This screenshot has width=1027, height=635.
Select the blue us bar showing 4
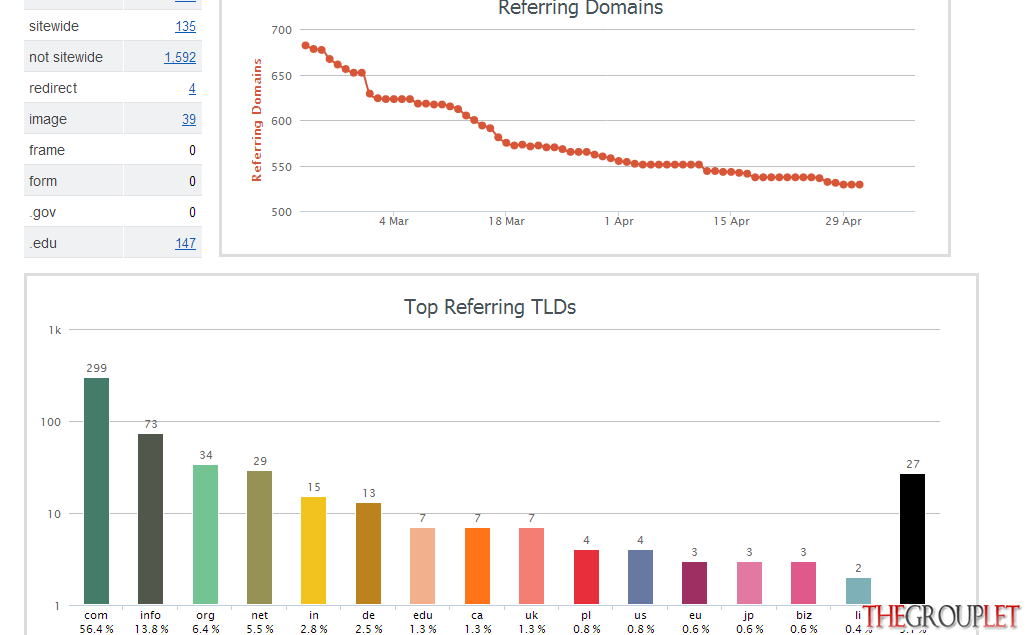[x=641, y=577]
